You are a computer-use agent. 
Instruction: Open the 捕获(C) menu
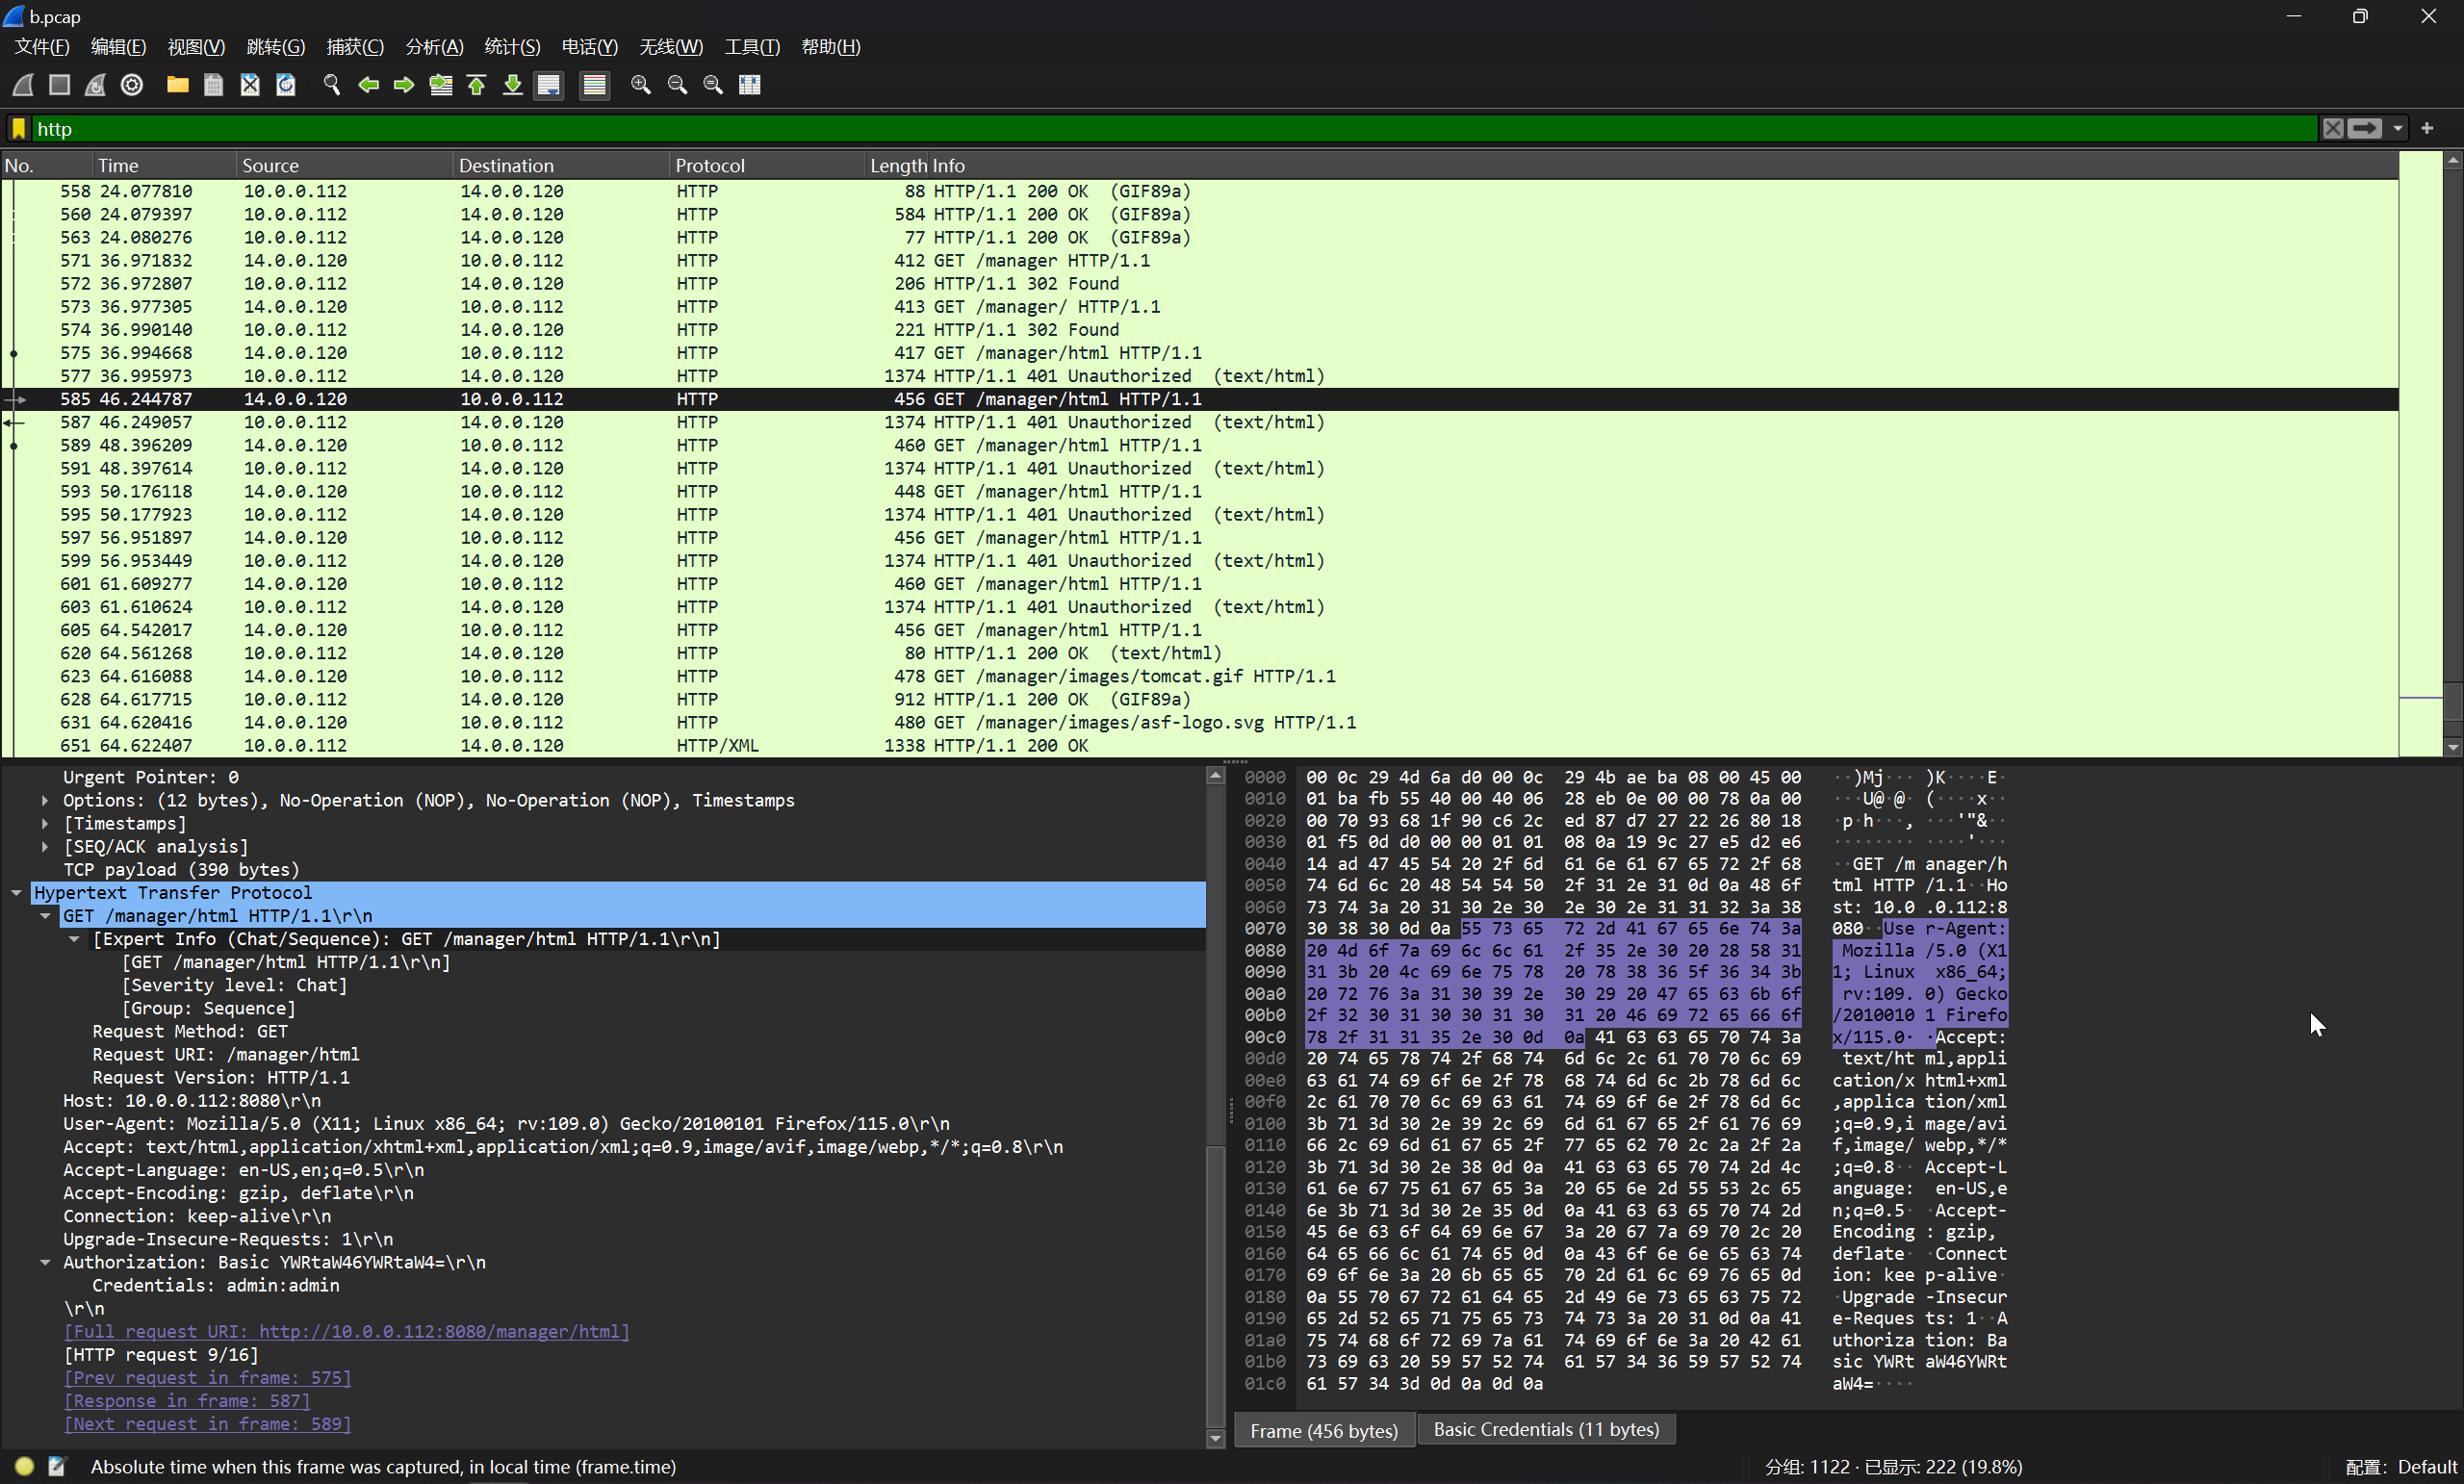point(355,47)
